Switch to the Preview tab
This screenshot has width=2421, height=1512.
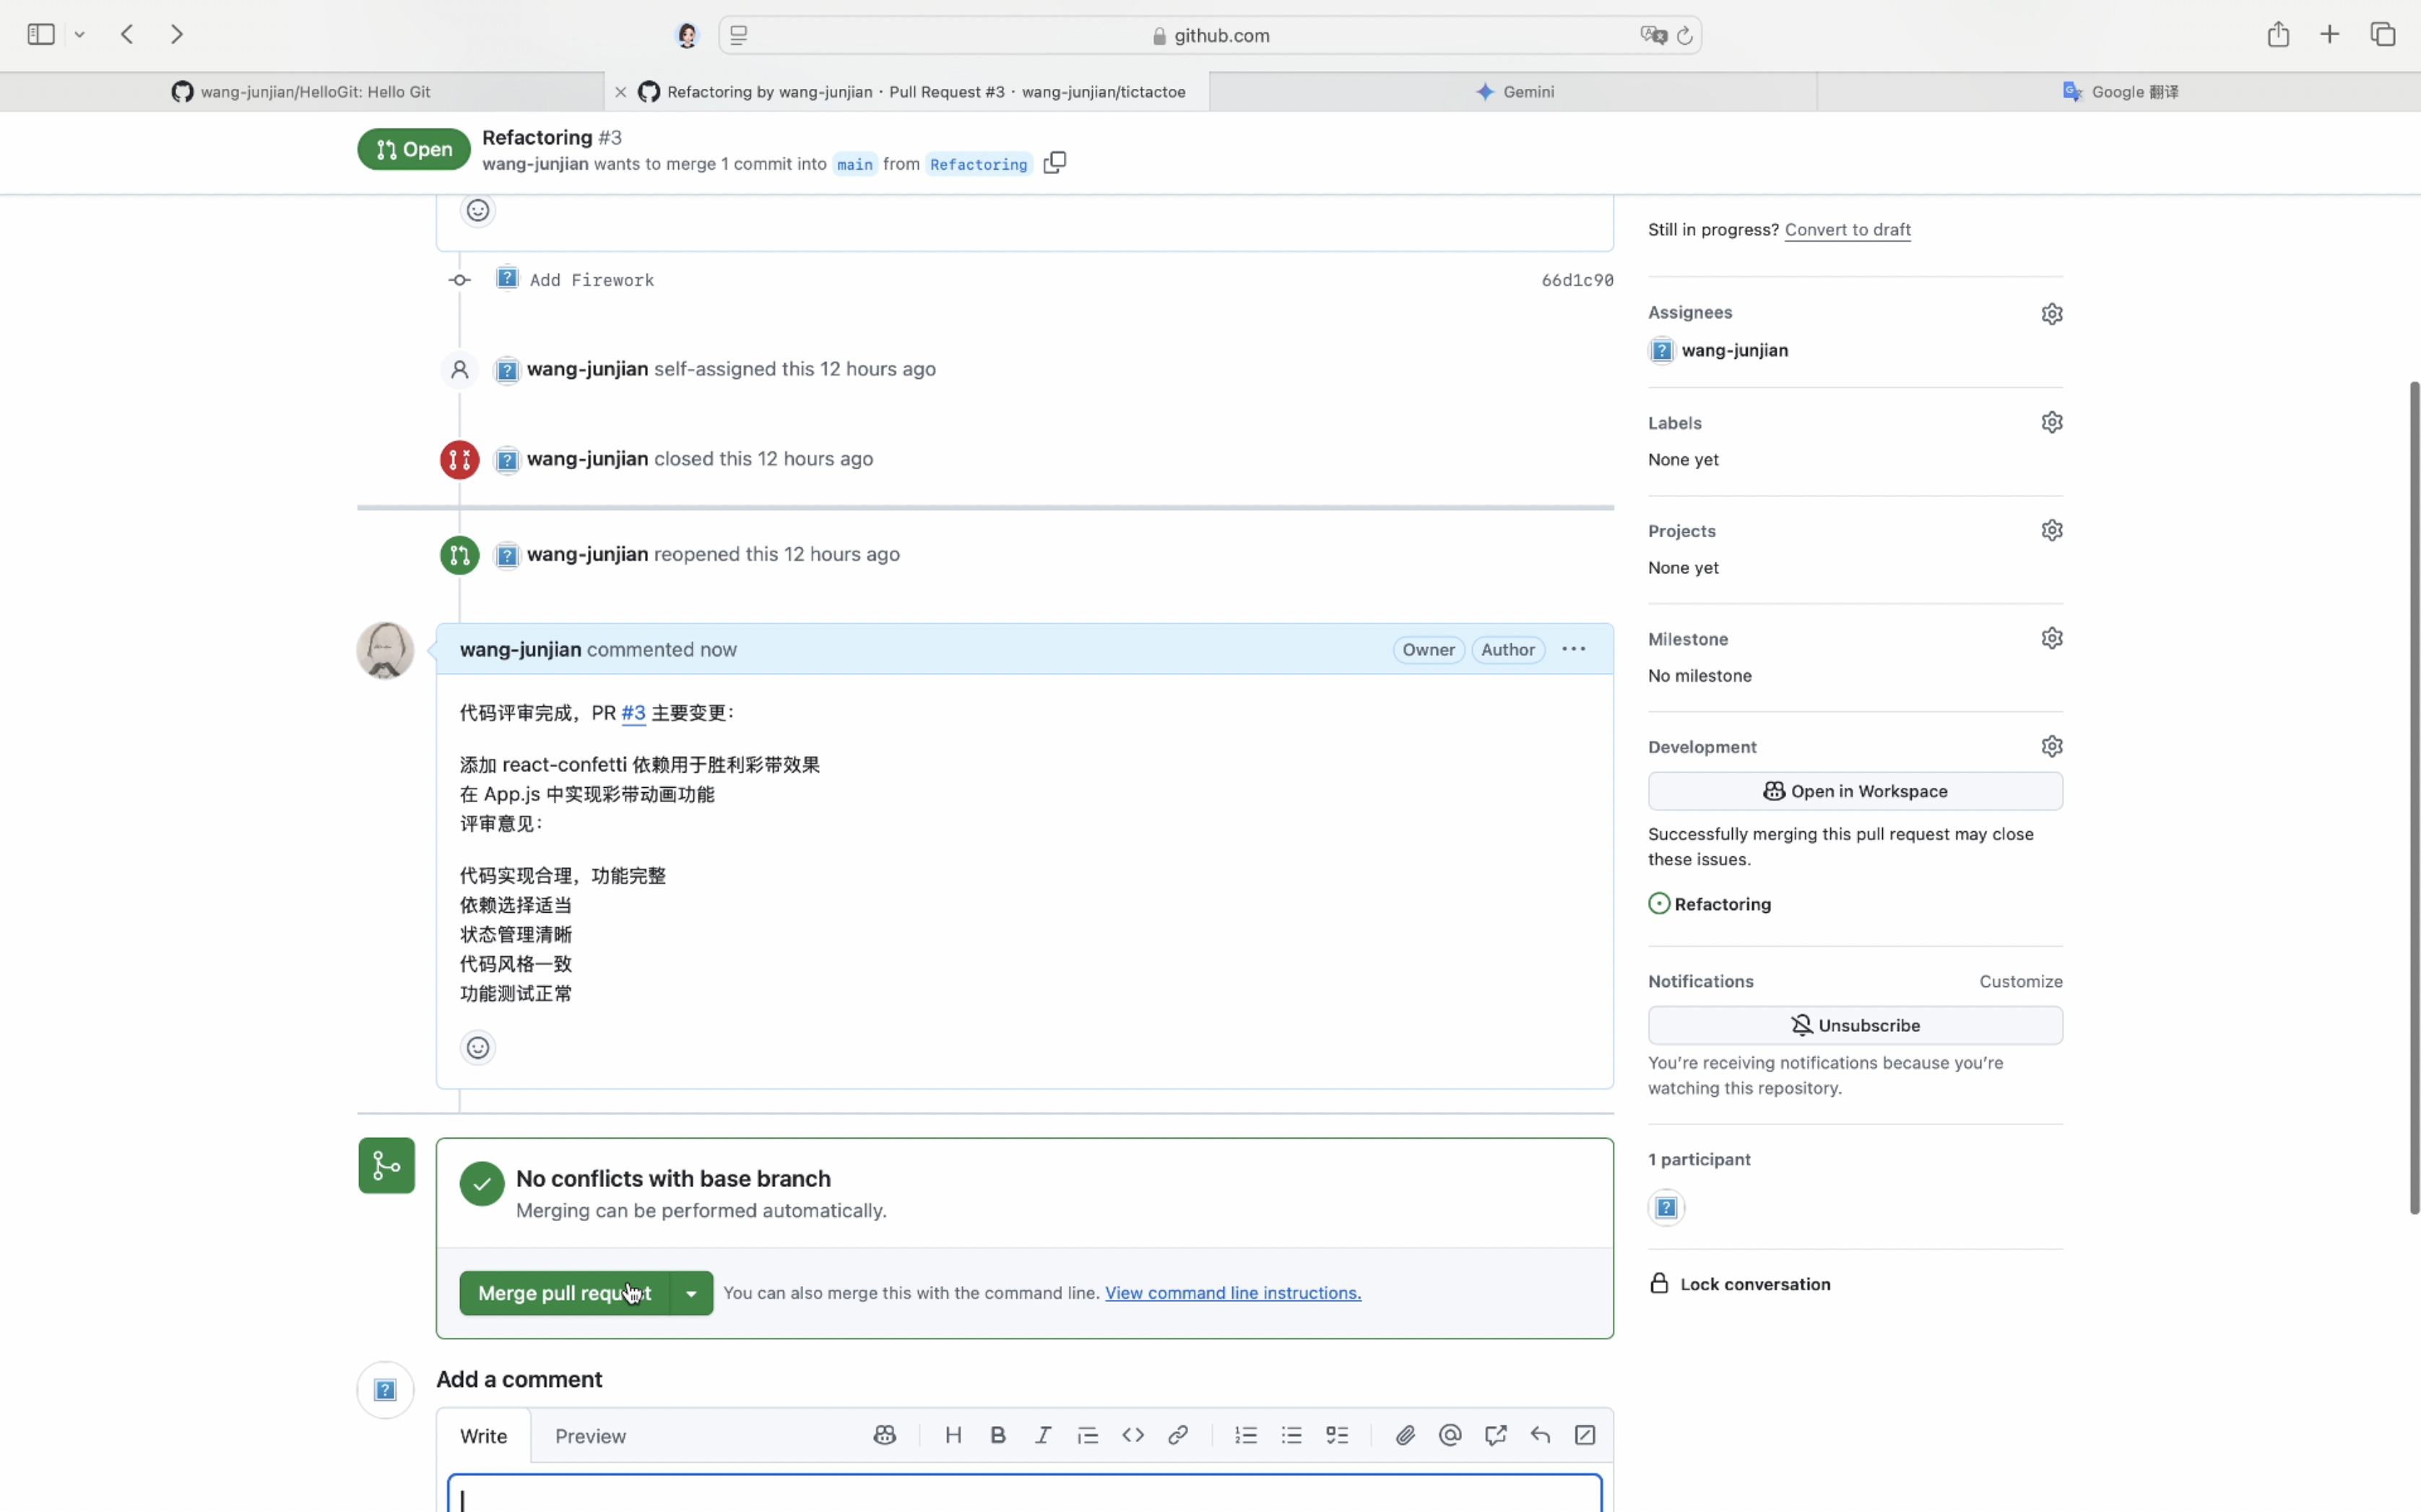(590, 1436)
